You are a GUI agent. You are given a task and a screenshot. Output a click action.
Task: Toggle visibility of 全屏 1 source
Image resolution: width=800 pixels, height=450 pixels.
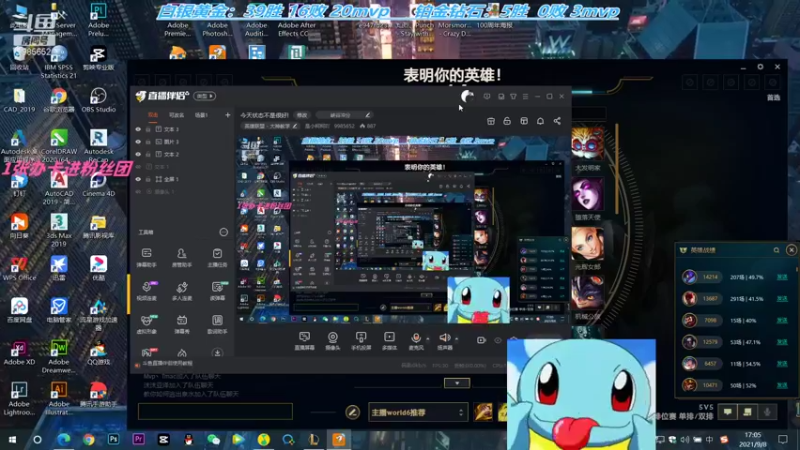tap(138, 179)
